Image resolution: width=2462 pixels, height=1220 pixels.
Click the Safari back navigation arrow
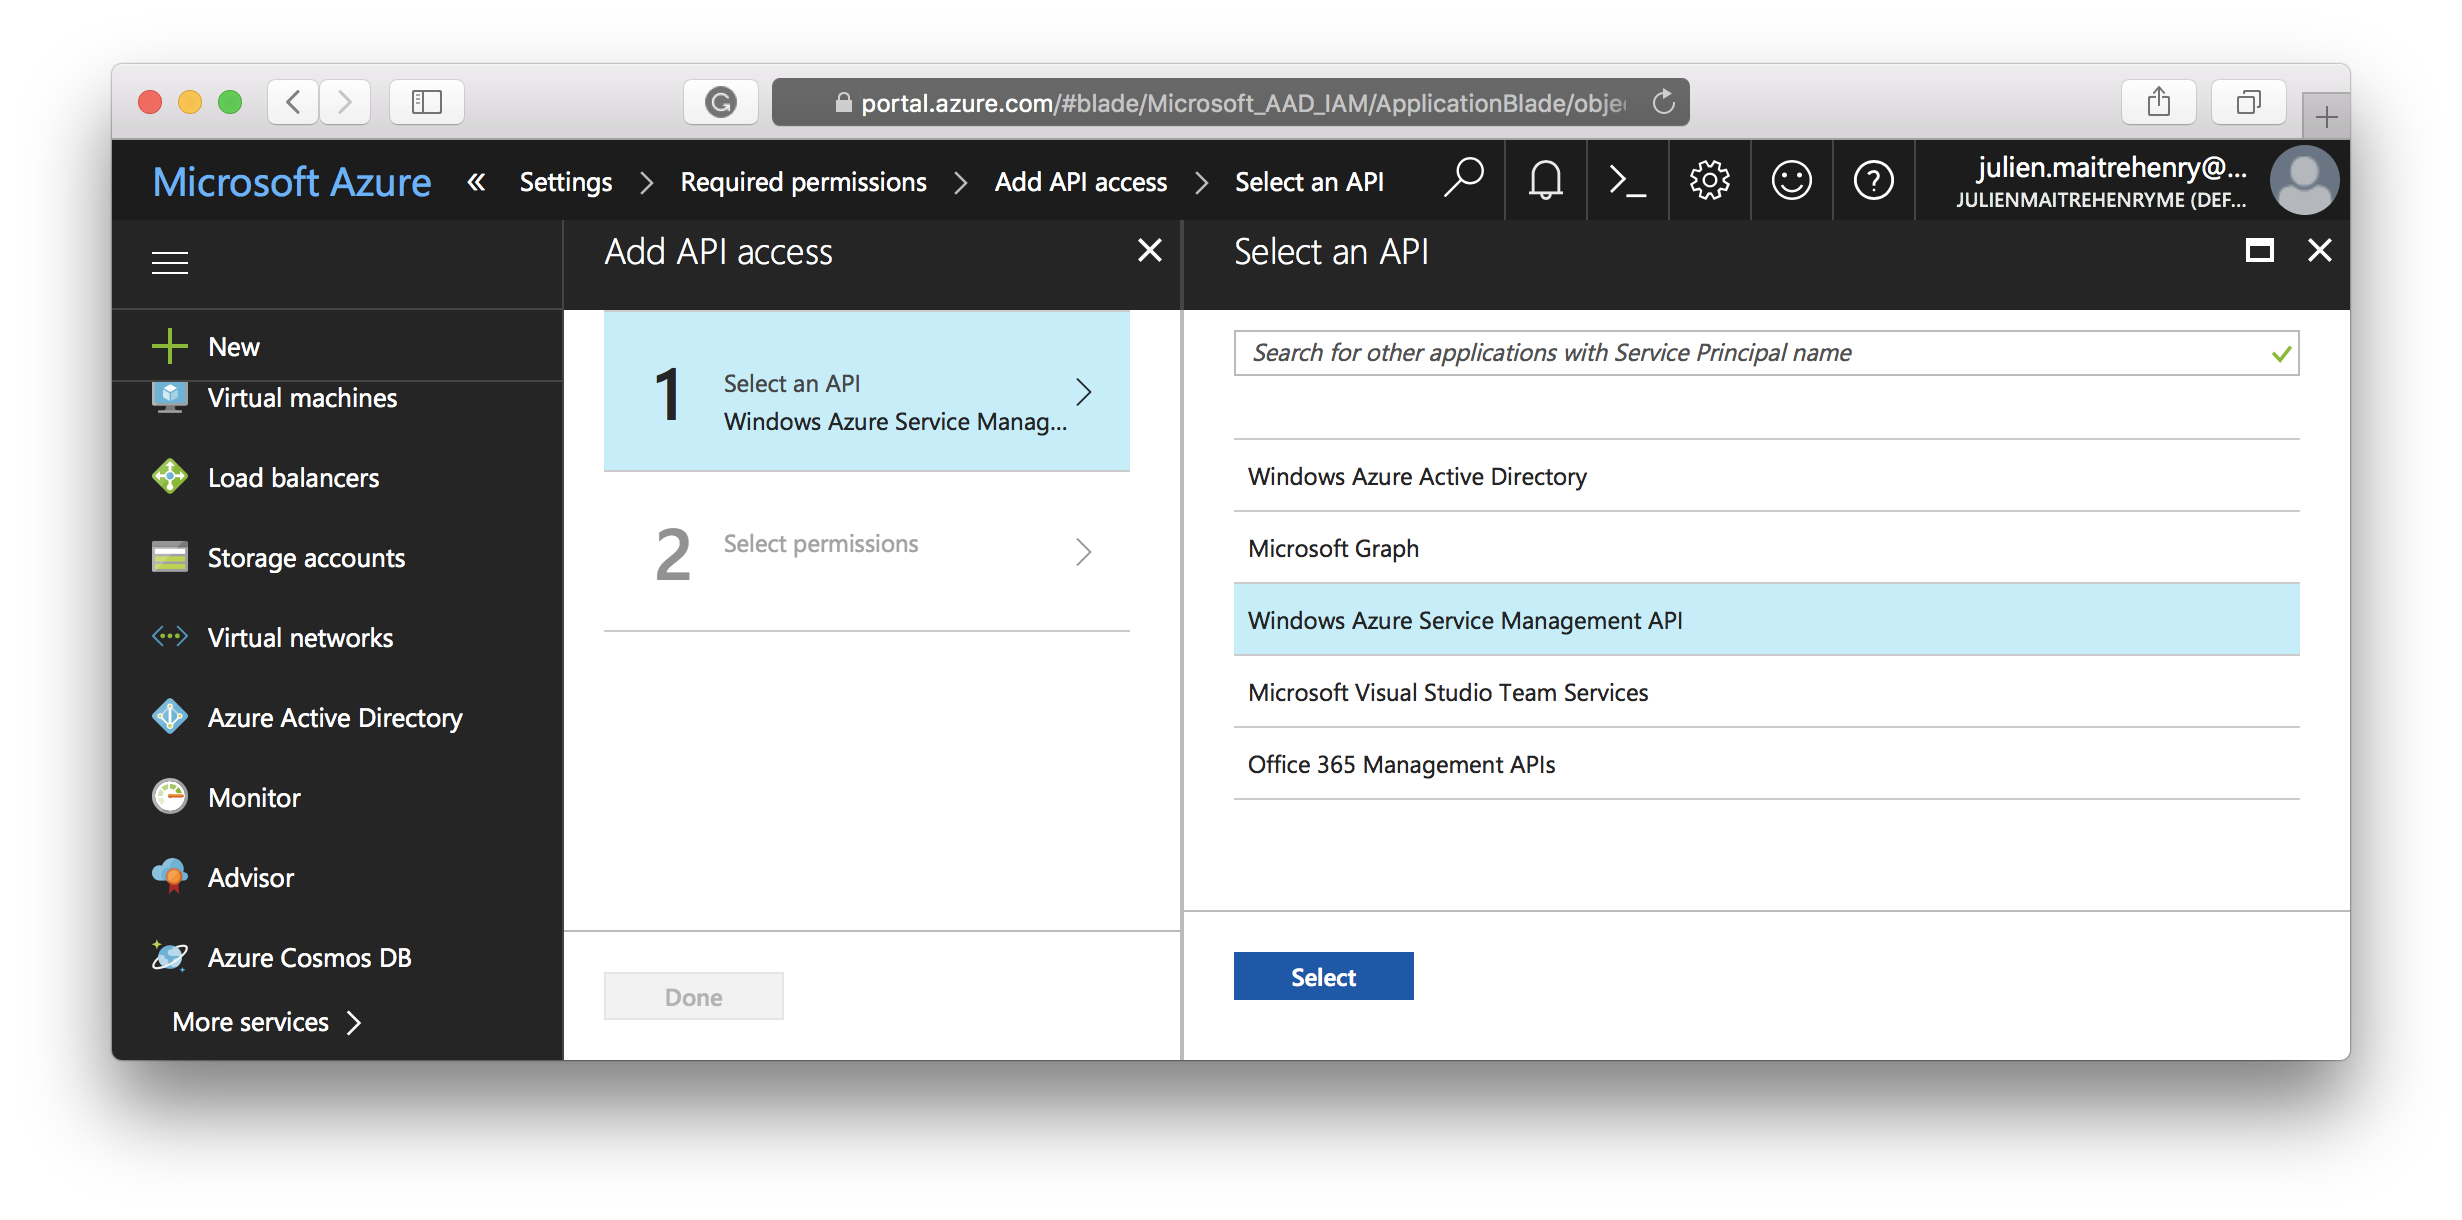coord(294,102)
